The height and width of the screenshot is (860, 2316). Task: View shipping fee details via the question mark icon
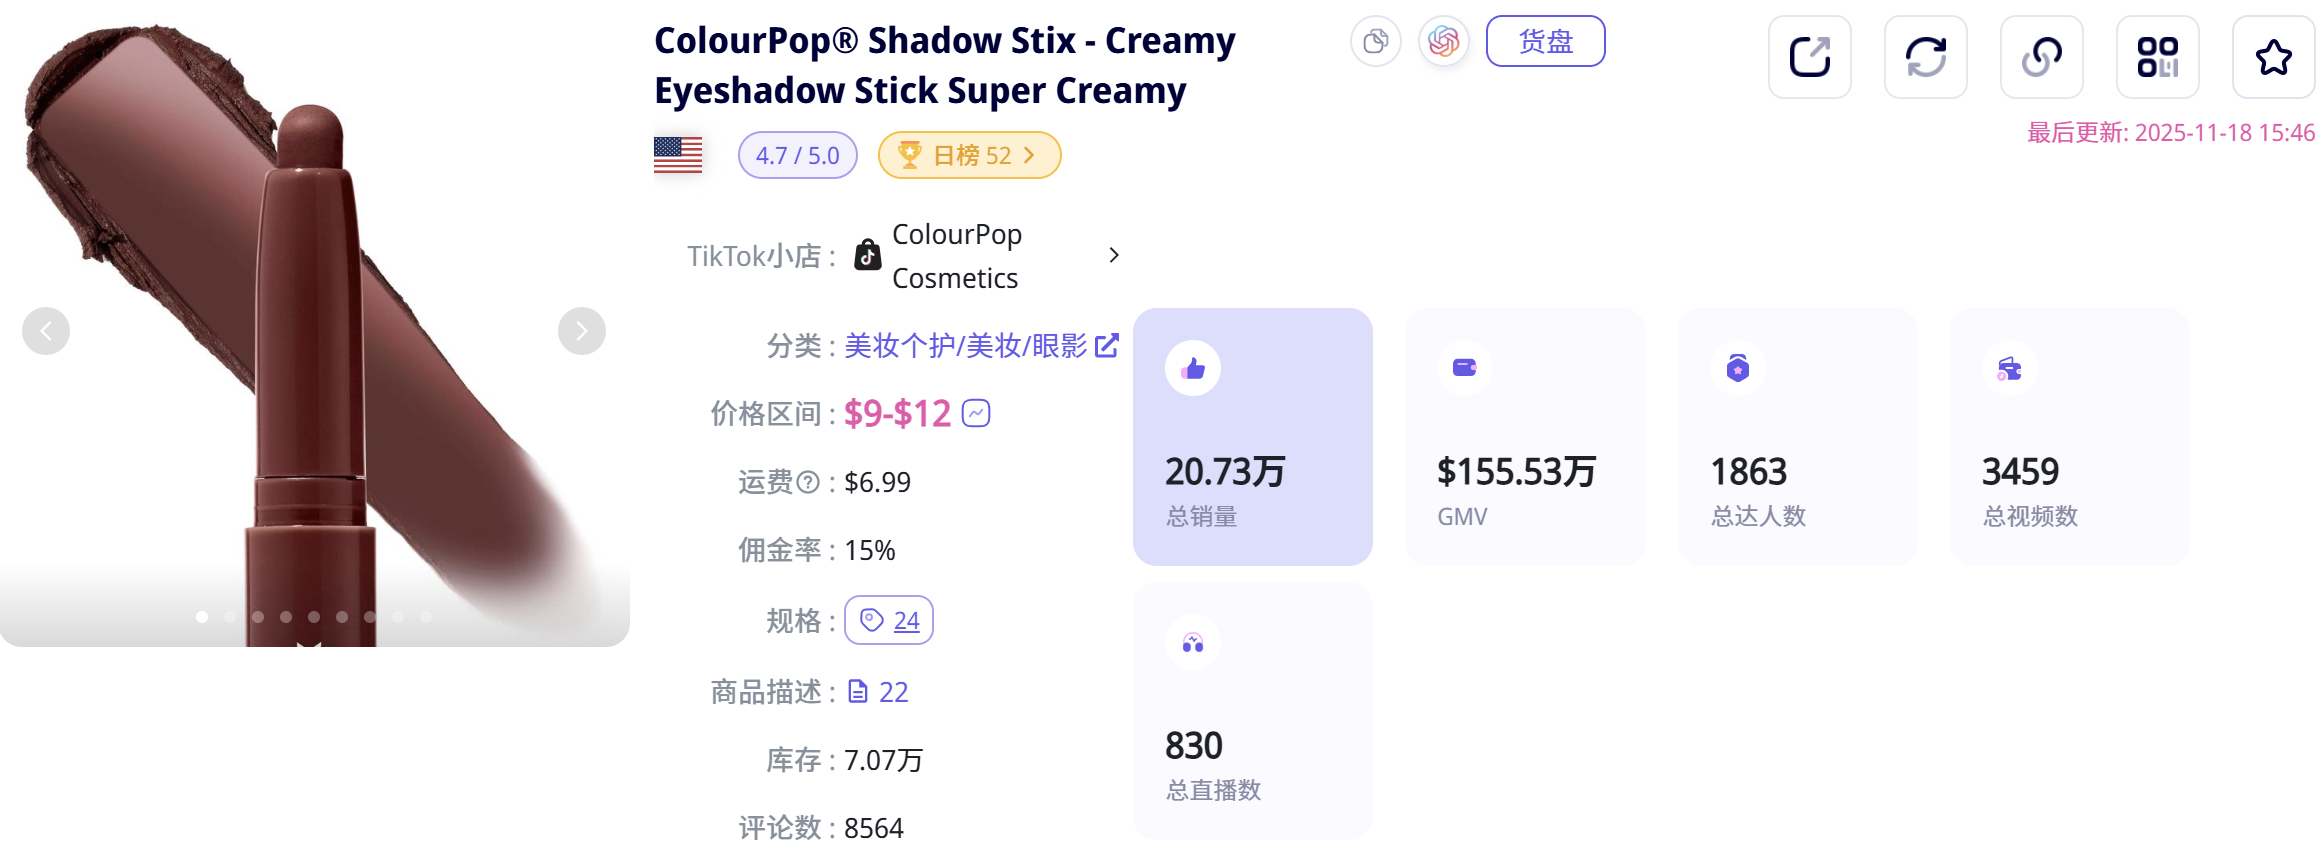[808, 481]
